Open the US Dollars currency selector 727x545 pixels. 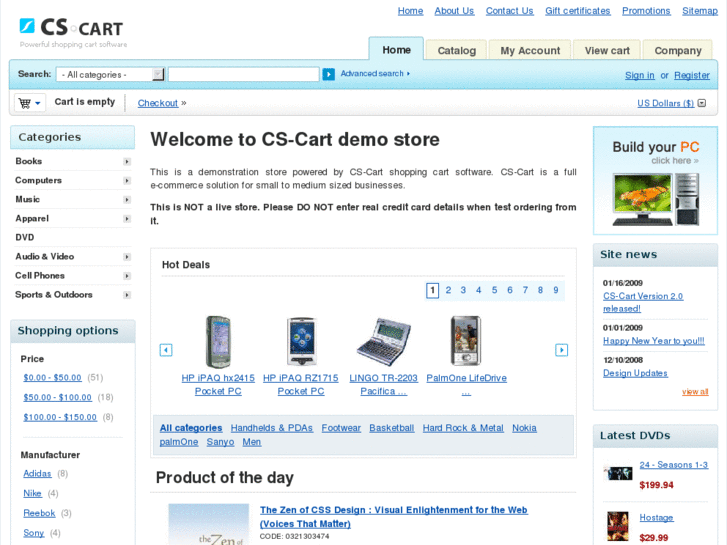671,103
